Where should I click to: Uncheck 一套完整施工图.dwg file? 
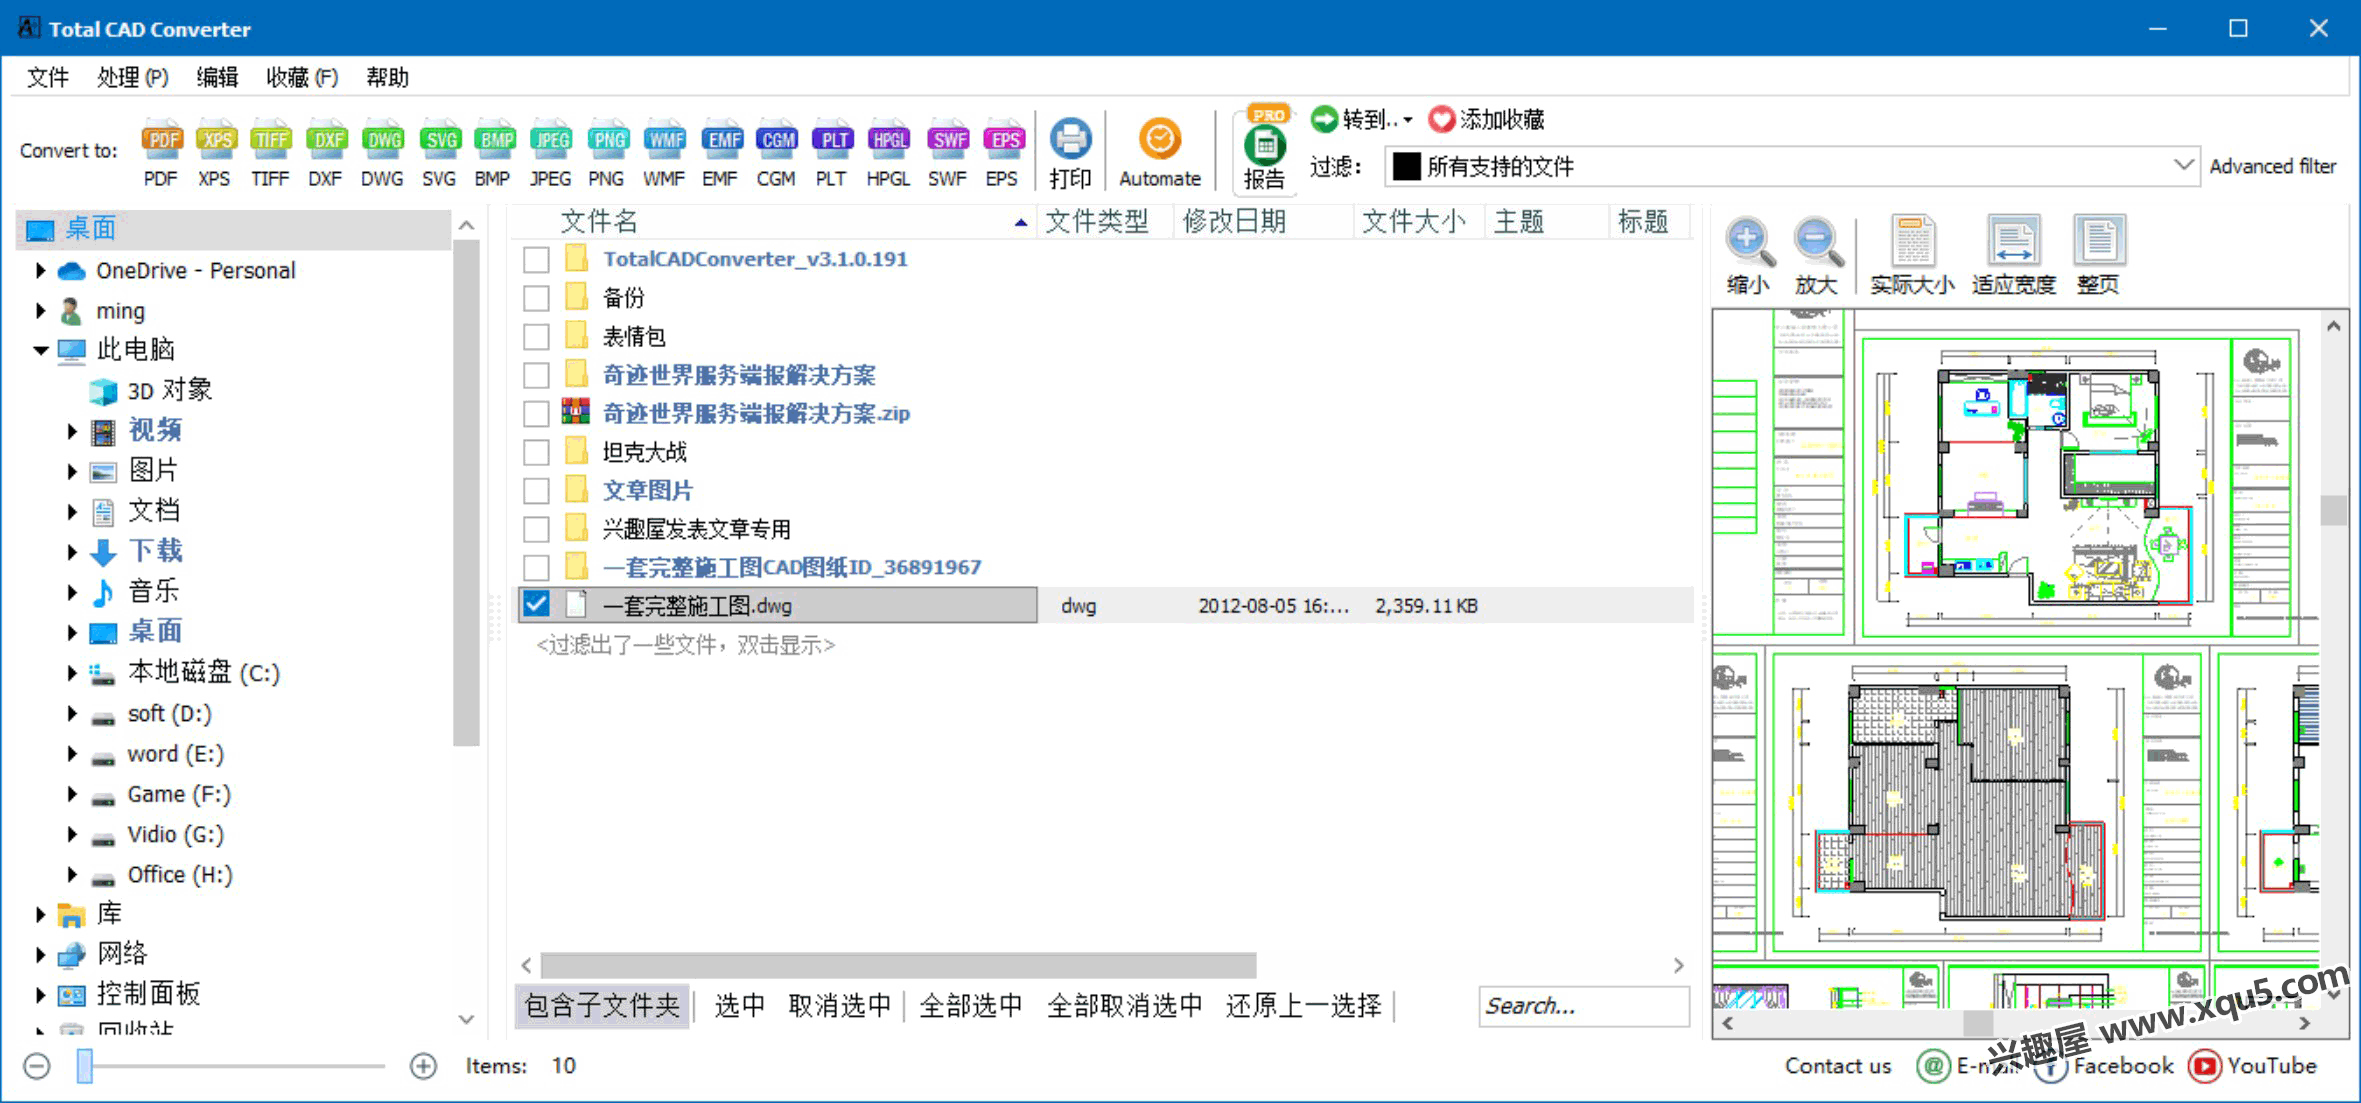(536, 605)
